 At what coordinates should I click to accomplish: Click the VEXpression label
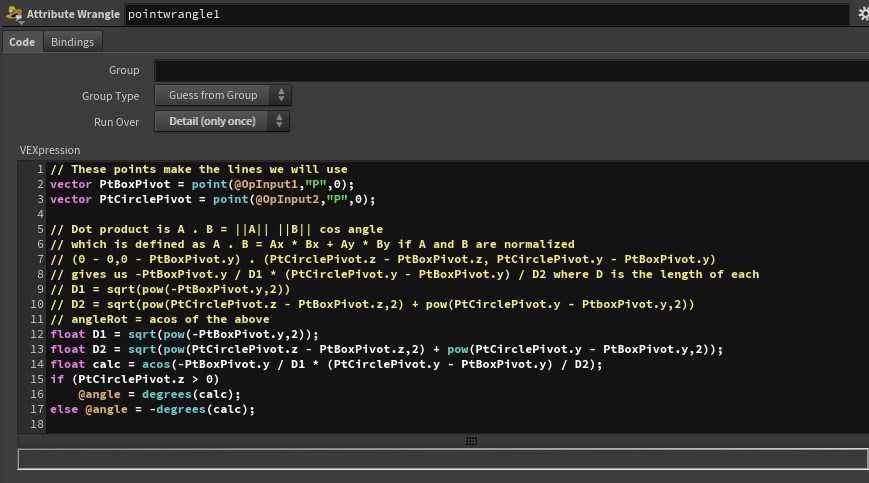pos(50,150)
